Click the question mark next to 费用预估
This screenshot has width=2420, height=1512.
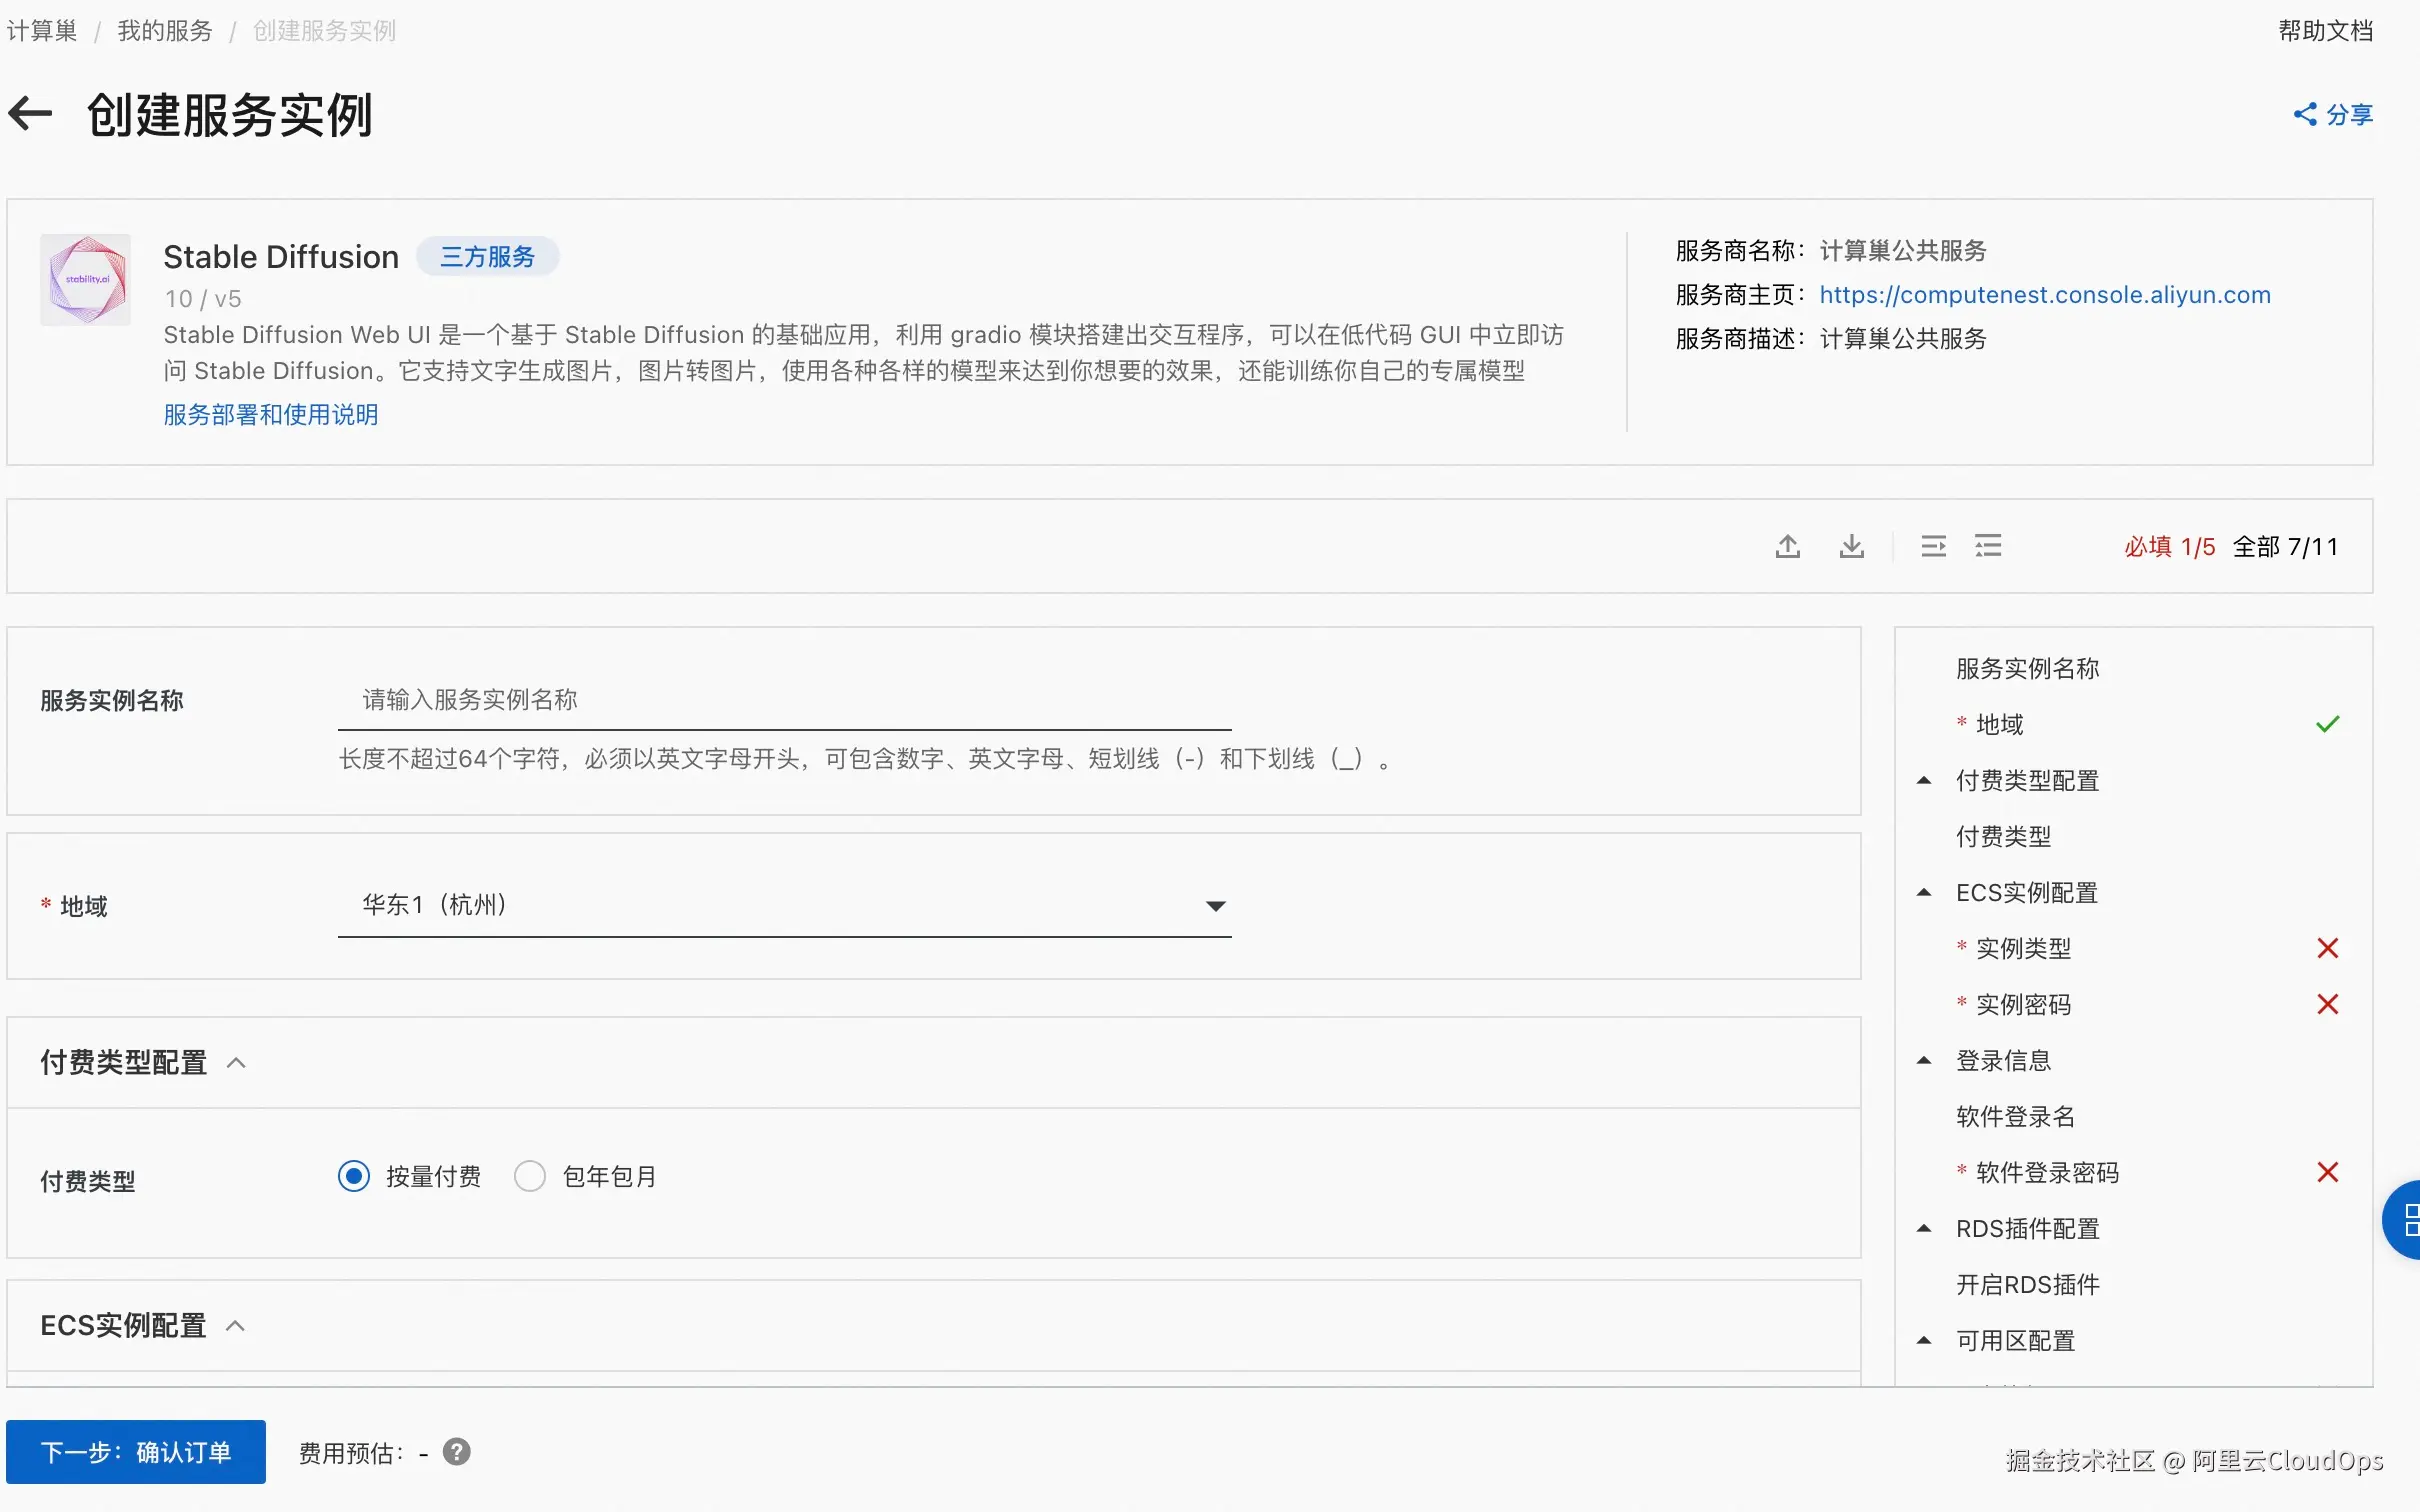(x=457, y=1452)
